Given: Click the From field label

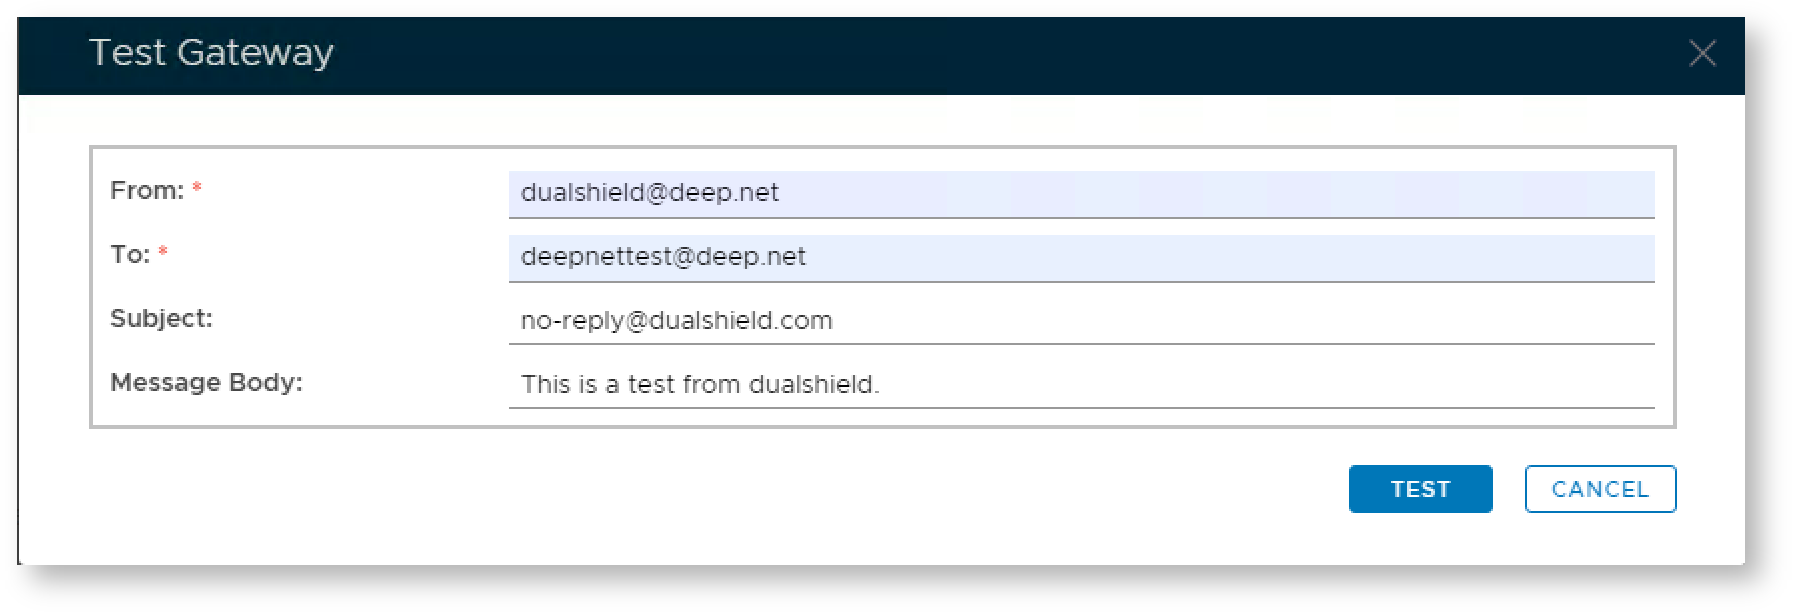Looking at the screenshot, I should (147, 191).
